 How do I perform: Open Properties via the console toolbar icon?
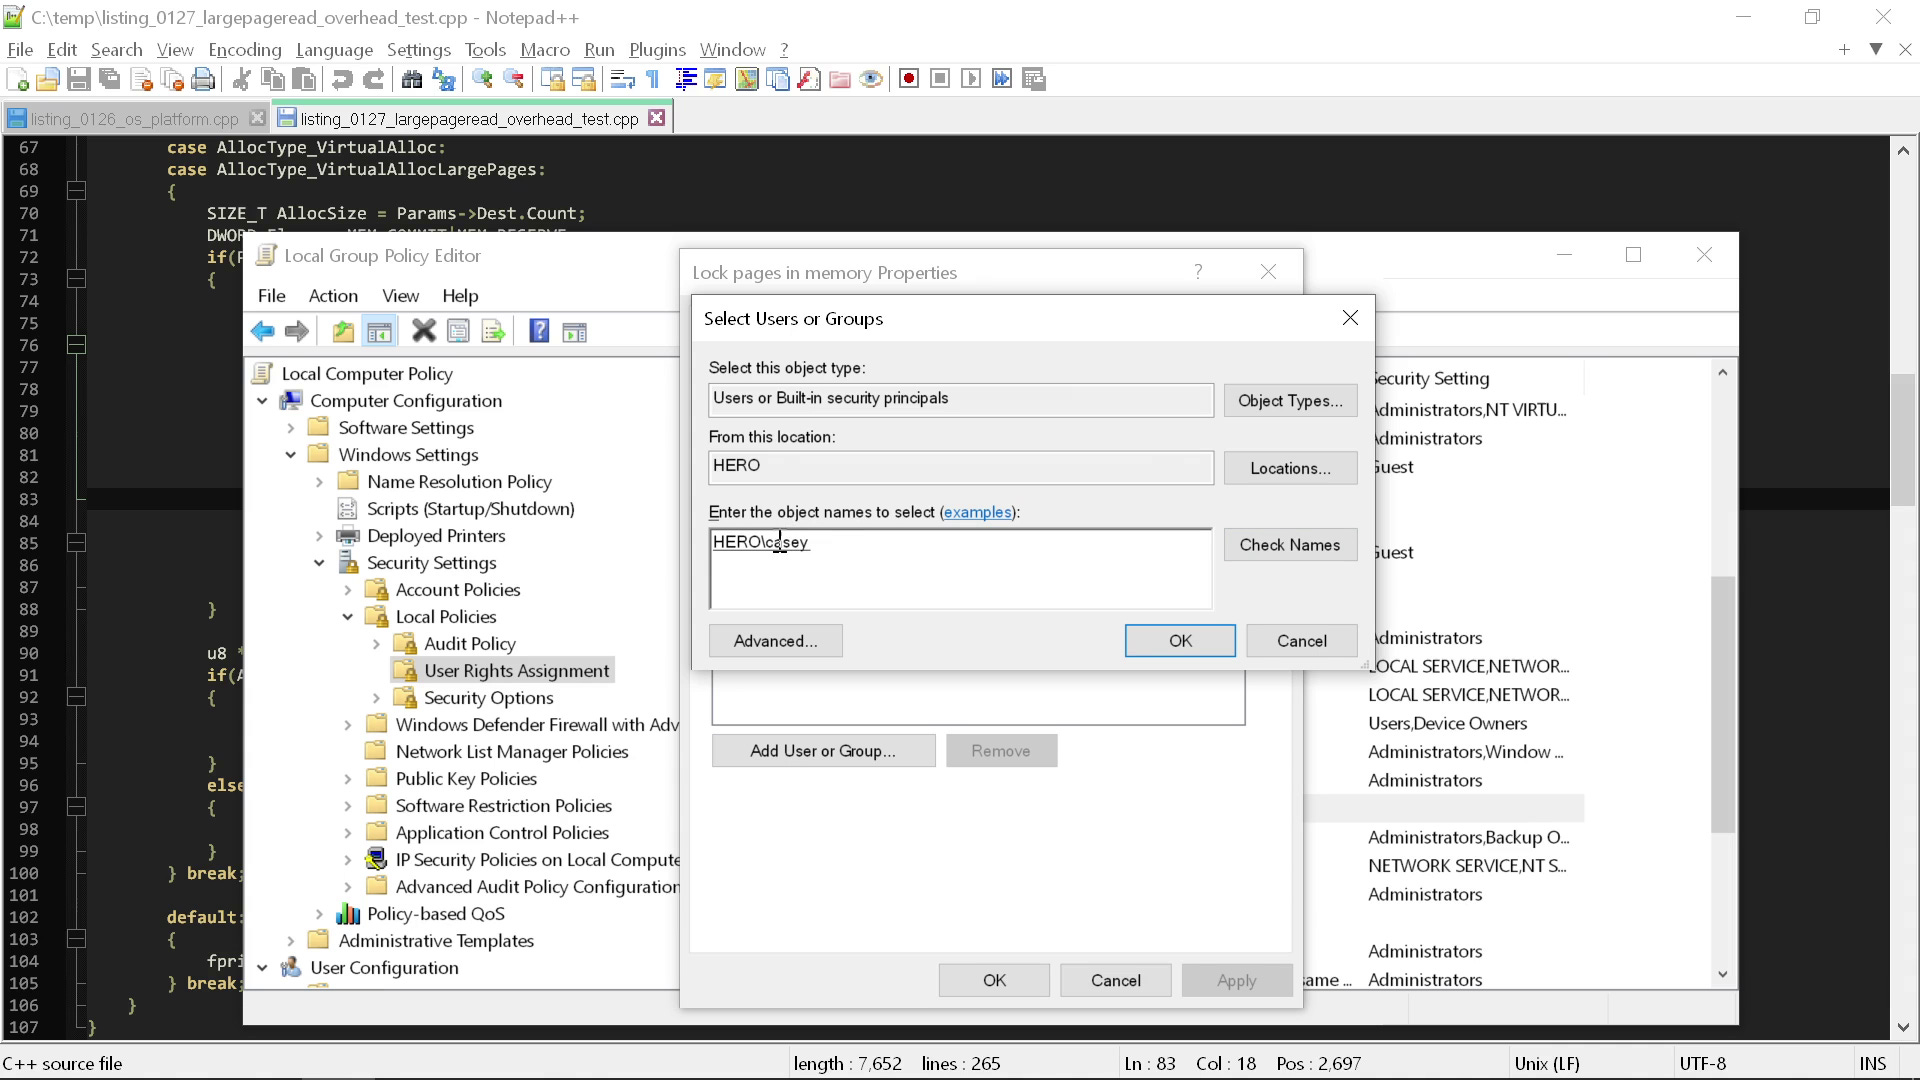click(458, 331)
